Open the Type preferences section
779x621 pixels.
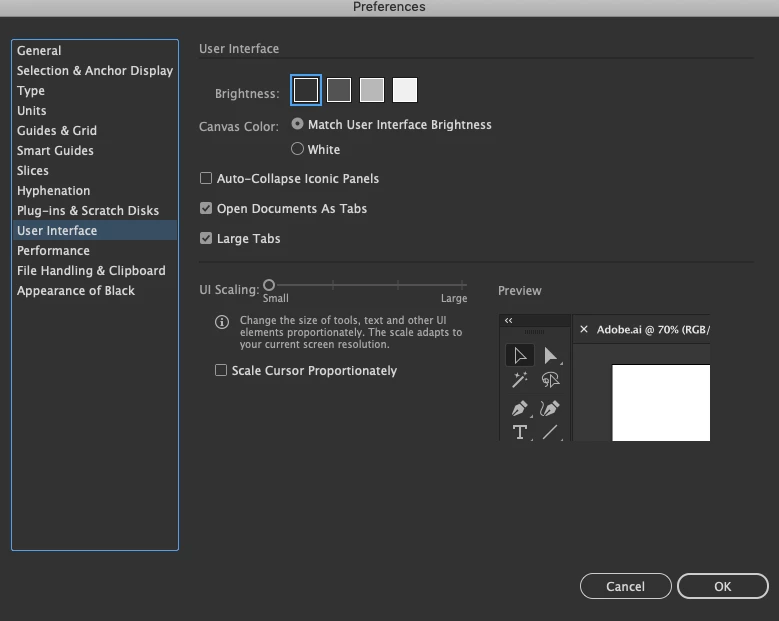95,90
